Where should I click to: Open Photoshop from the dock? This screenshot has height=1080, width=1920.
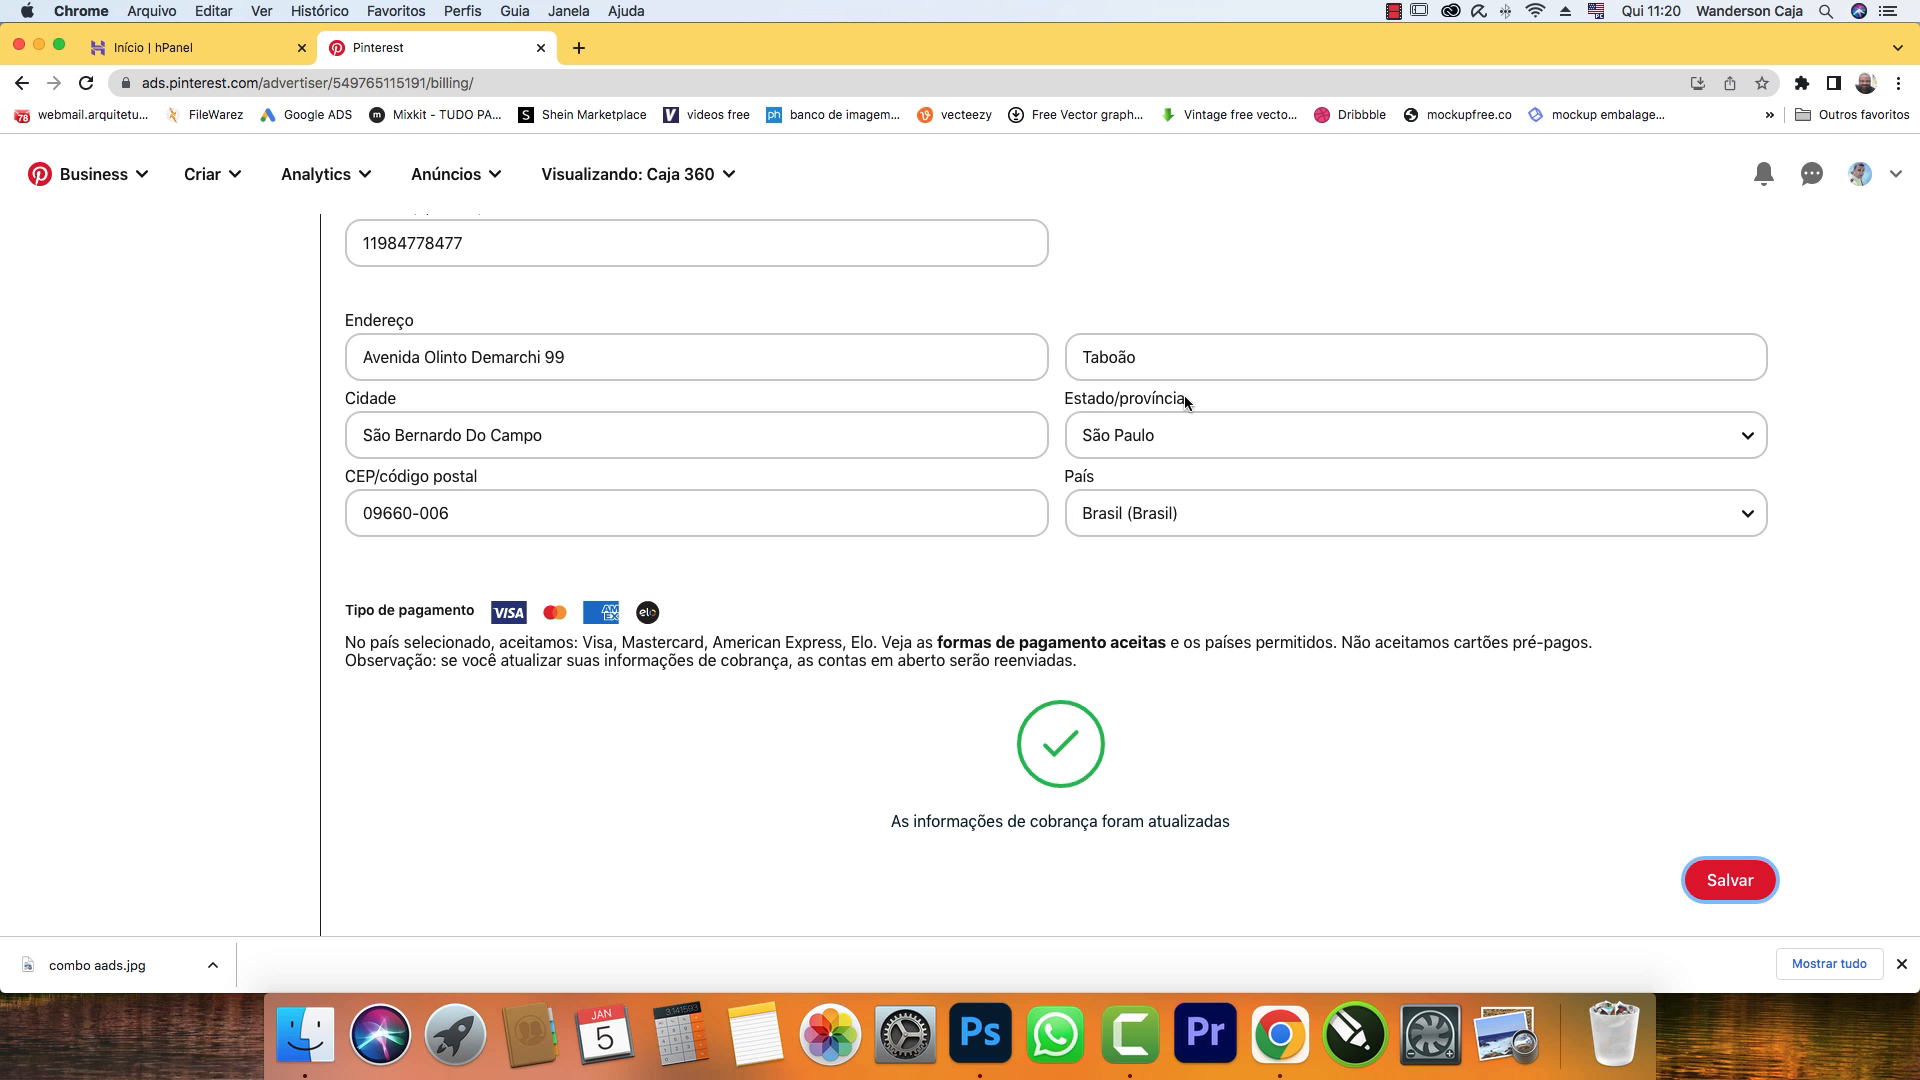pyautogui.click(x=980, y=1034)
